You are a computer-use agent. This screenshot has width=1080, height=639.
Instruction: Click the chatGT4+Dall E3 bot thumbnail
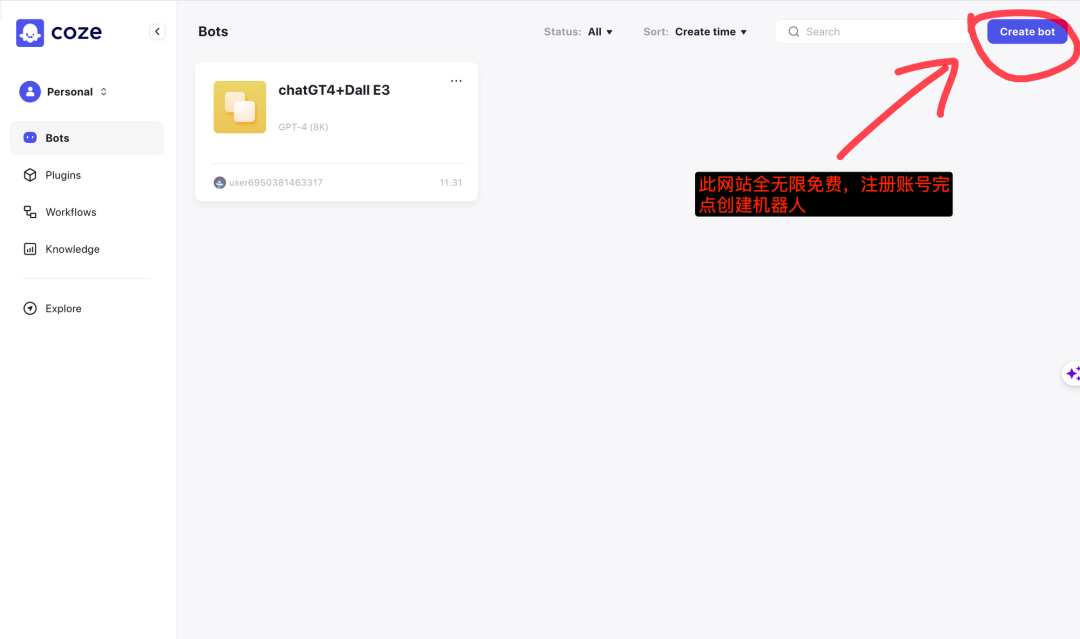pyautogui.click(x=240, y=107)
